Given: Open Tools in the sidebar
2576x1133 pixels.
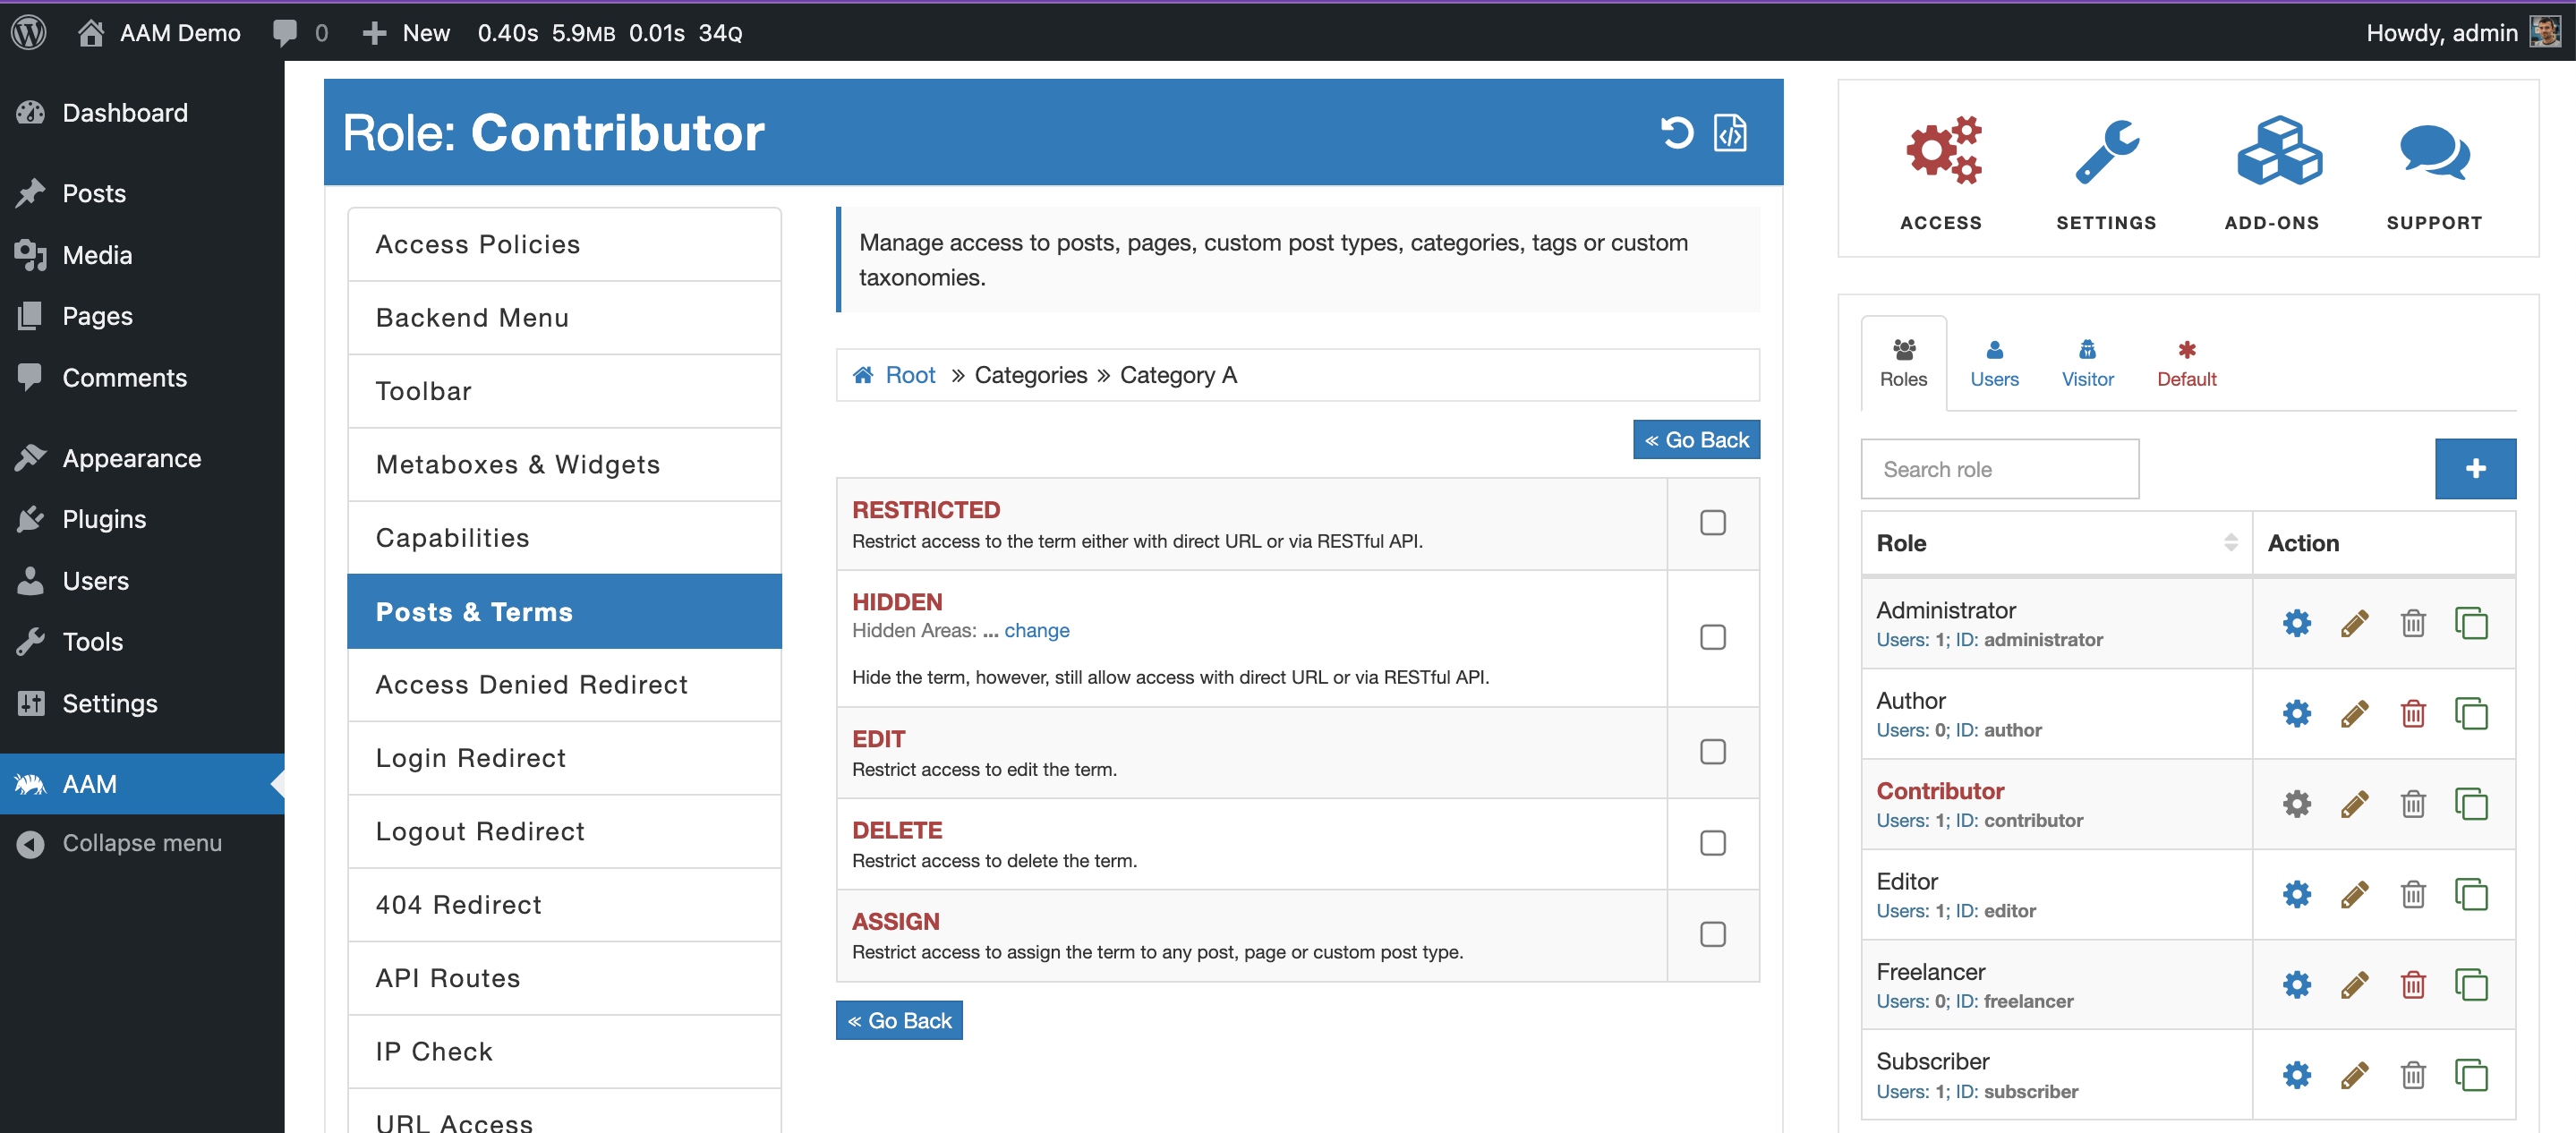Looking at the screenshot, I should pyautogui.click(x=142, y=642).
